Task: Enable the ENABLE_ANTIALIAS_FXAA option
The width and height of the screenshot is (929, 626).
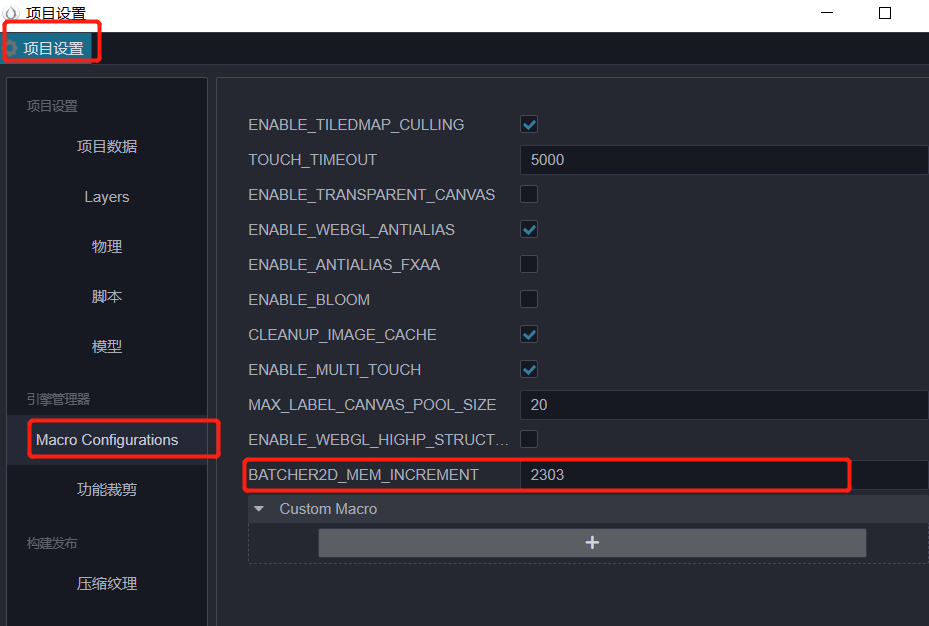Action: point(529,264)
